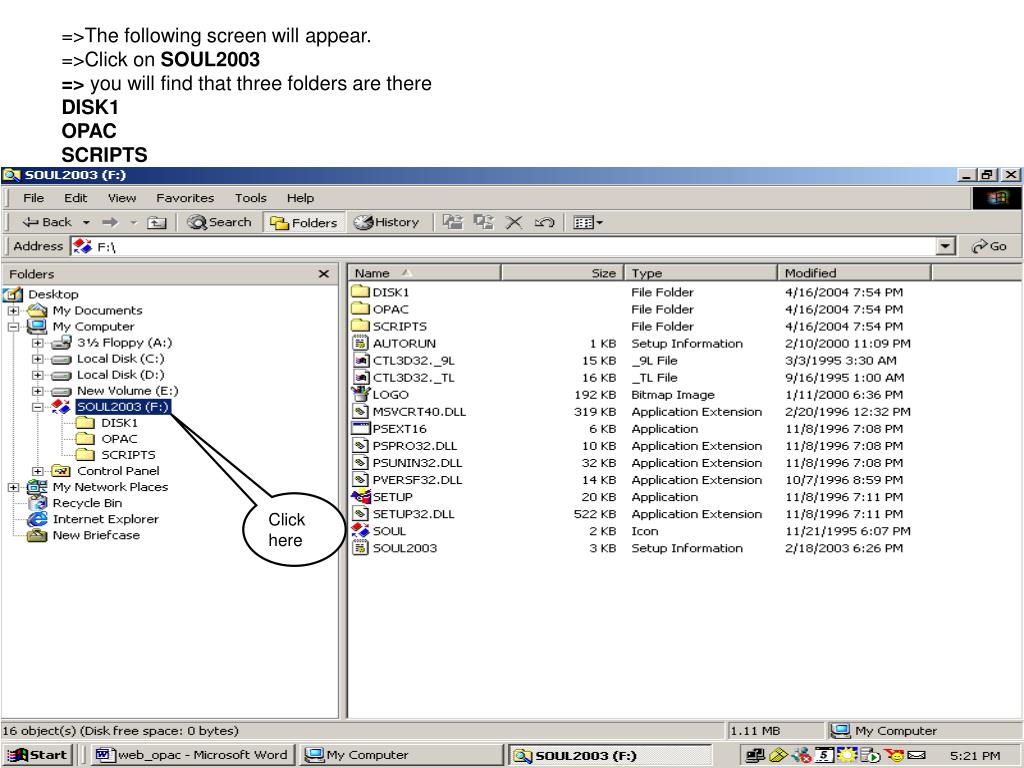
Task: Expand Local Disk (C:) node
Action: tap(37, 359)
